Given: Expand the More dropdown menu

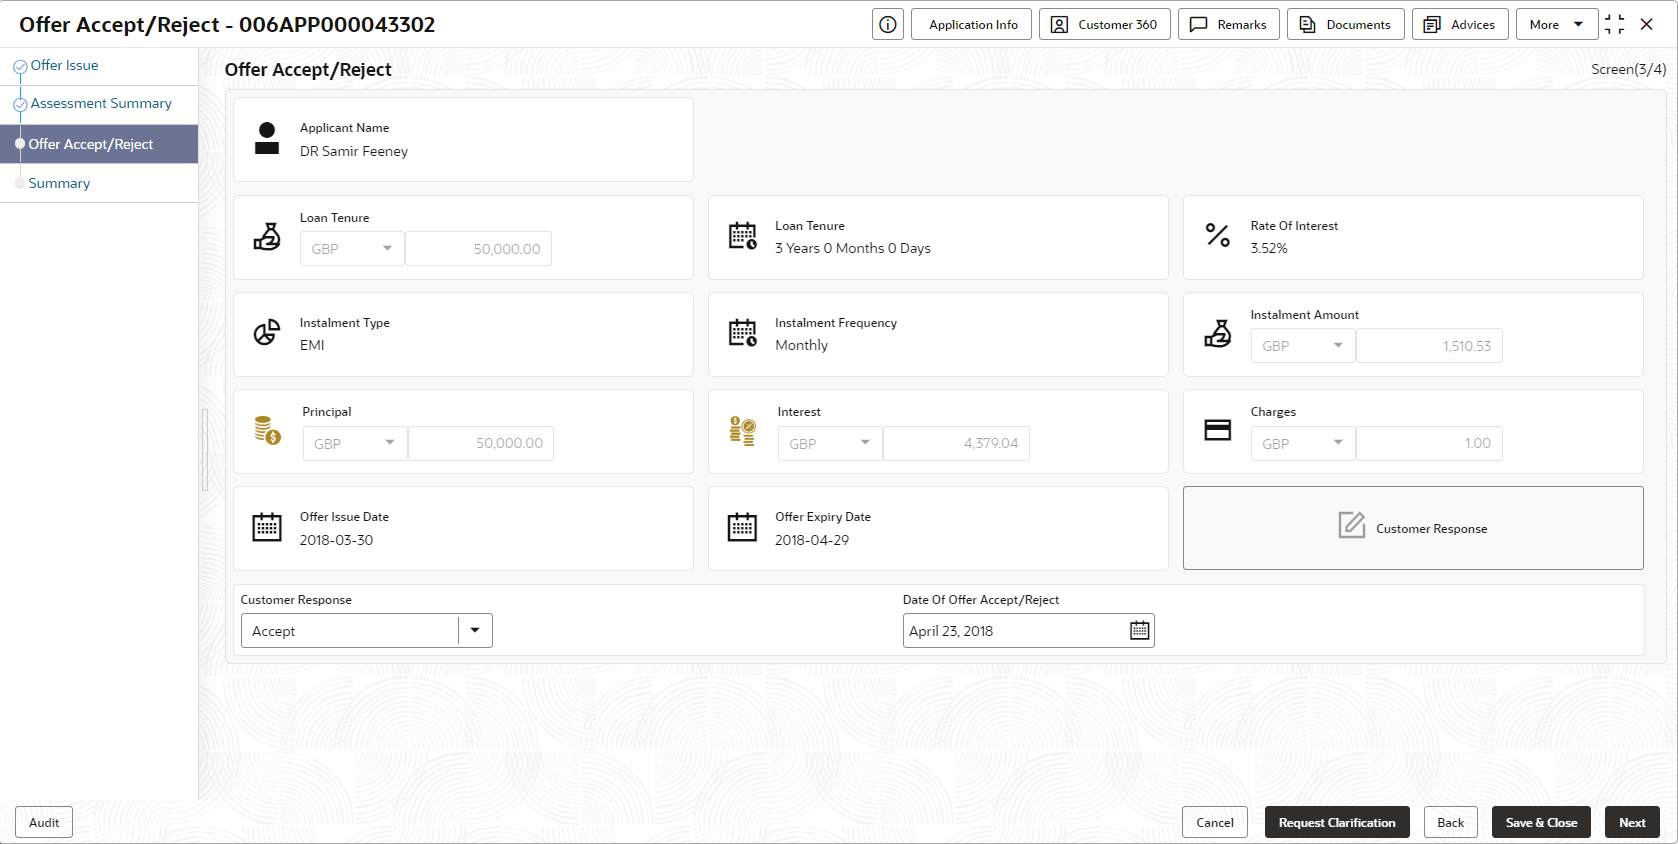Looking at the screenshot, I should (x=1556, y=25).
